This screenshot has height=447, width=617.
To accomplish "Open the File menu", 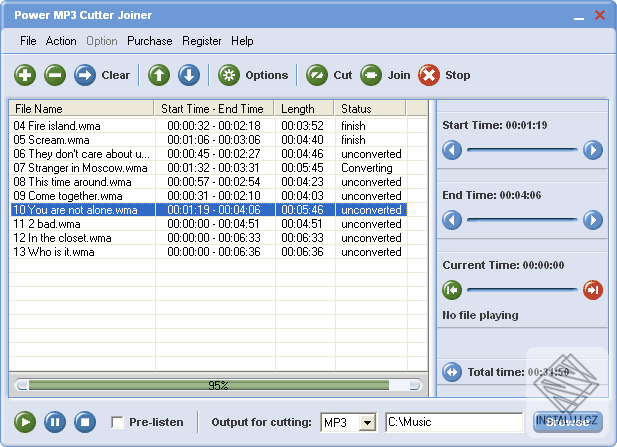I will 28,41.
